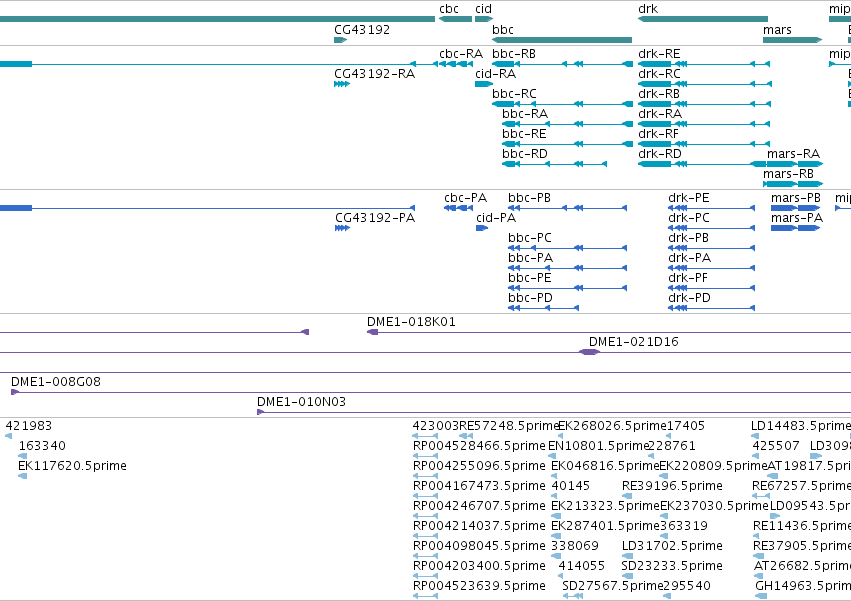This screenshot has height=601, width=851.
Task: Select the drk gene bar
Action: 703,19
